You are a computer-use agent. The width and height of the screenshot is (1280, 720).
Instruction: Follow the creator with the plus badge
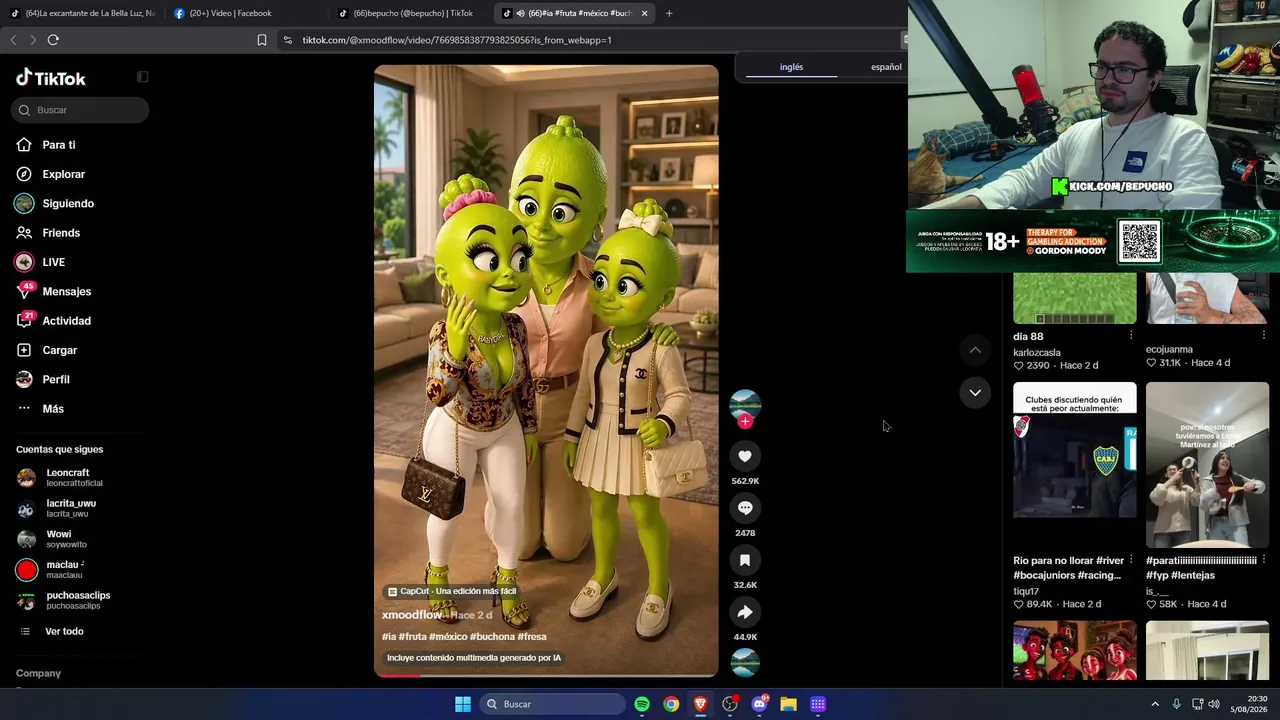click(x=745, y=422)
